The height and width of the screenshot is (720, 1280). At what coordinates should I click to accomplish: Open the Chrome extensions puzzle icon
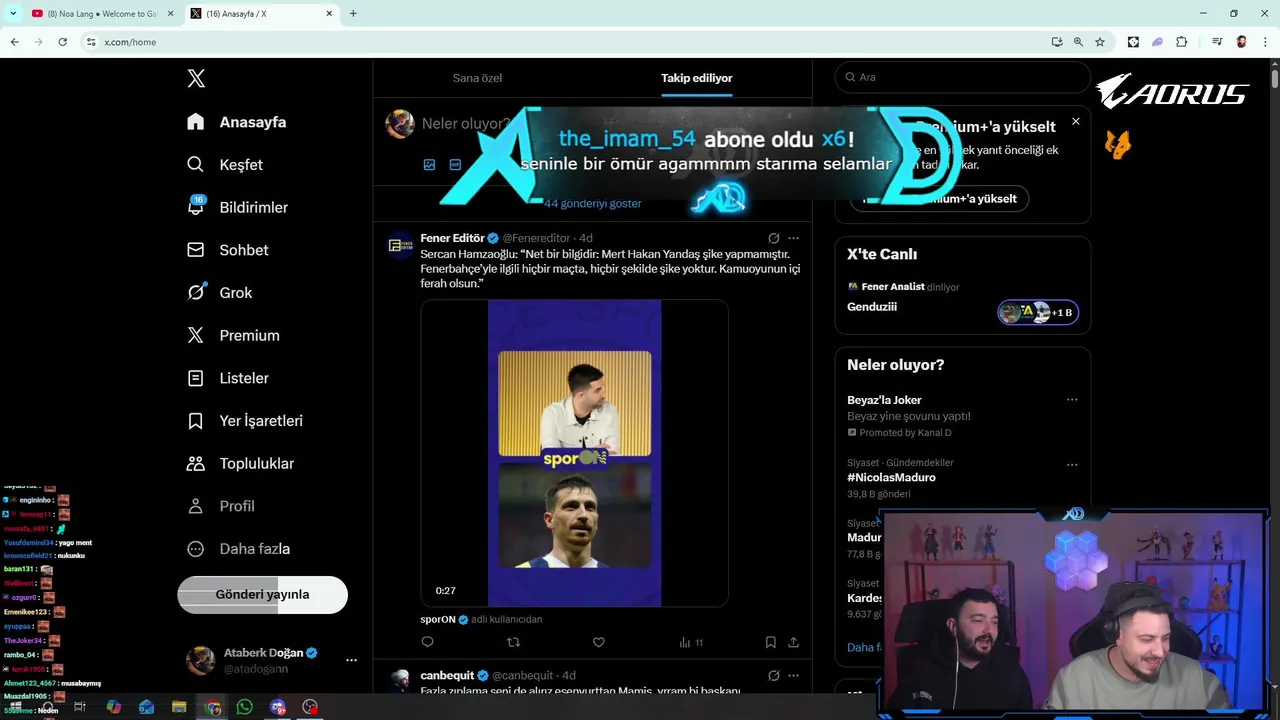pyautogui.click(x=1181, y=42)
